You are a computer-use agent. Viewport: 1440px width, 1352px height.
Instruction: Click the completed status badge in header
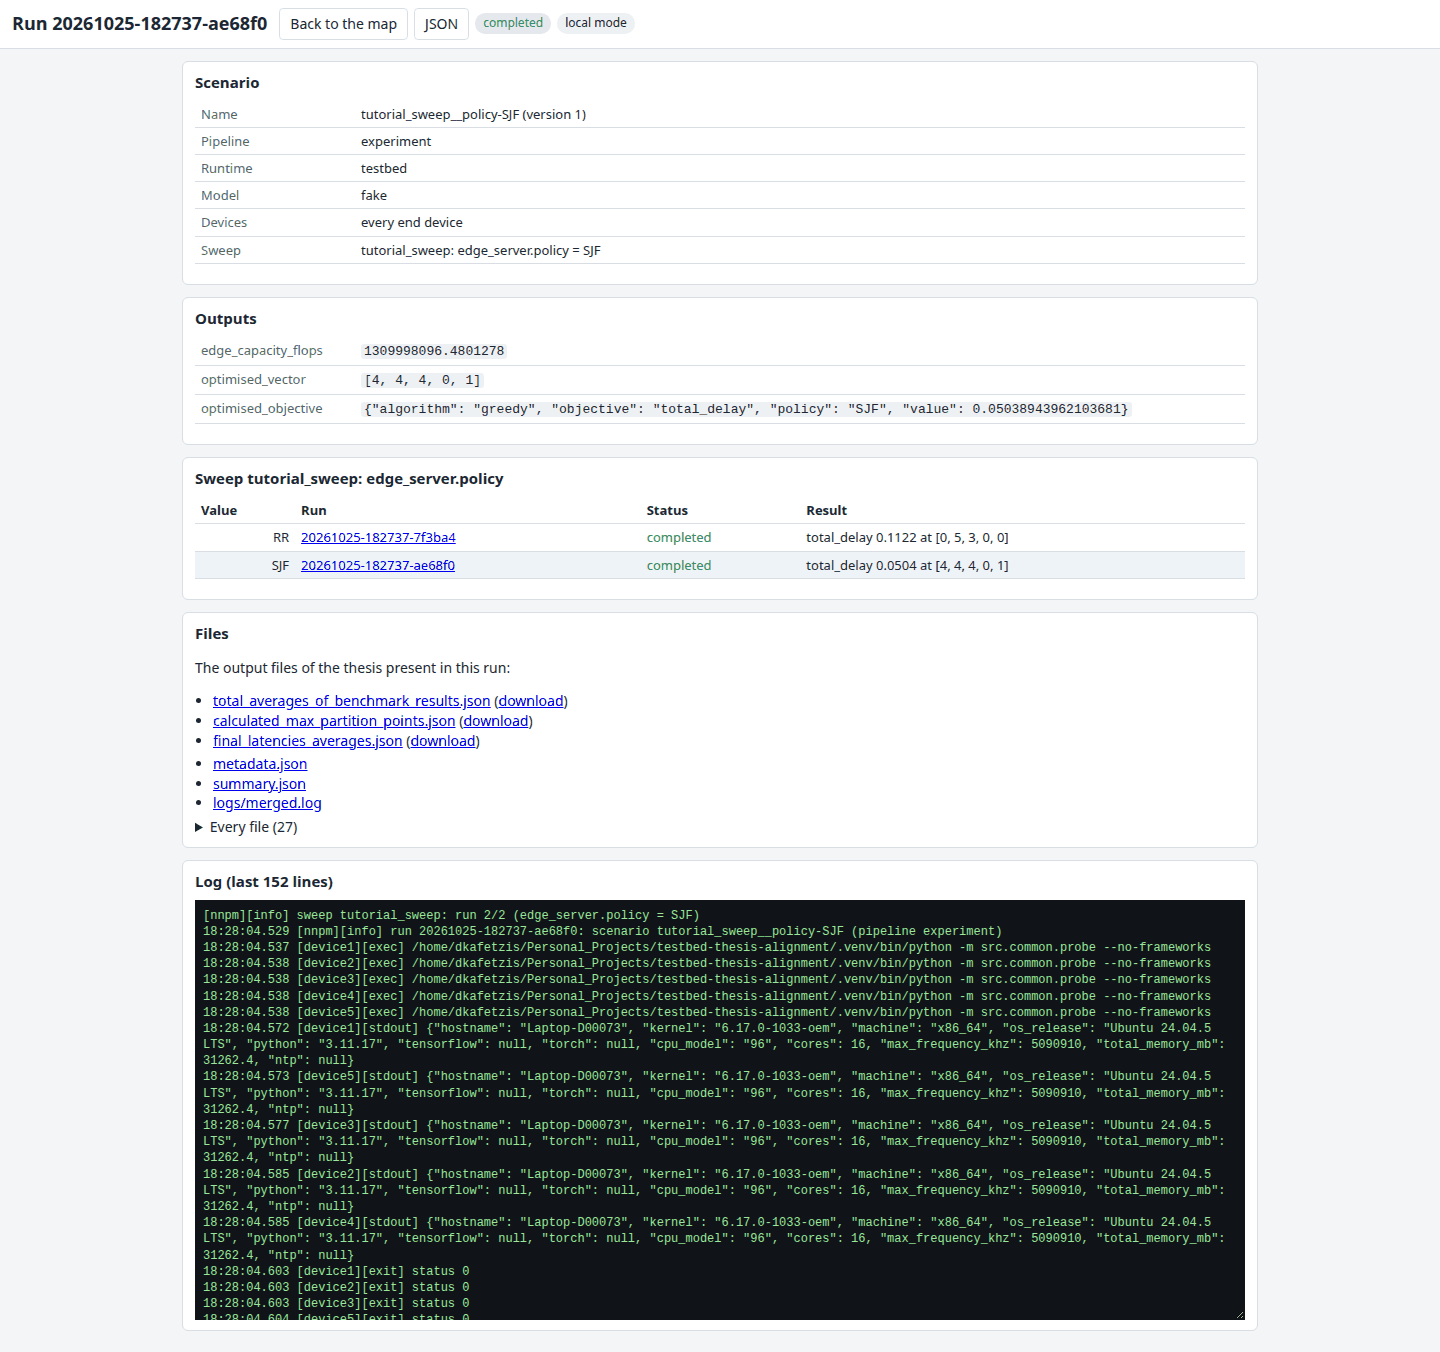click(x=513, y=23)
